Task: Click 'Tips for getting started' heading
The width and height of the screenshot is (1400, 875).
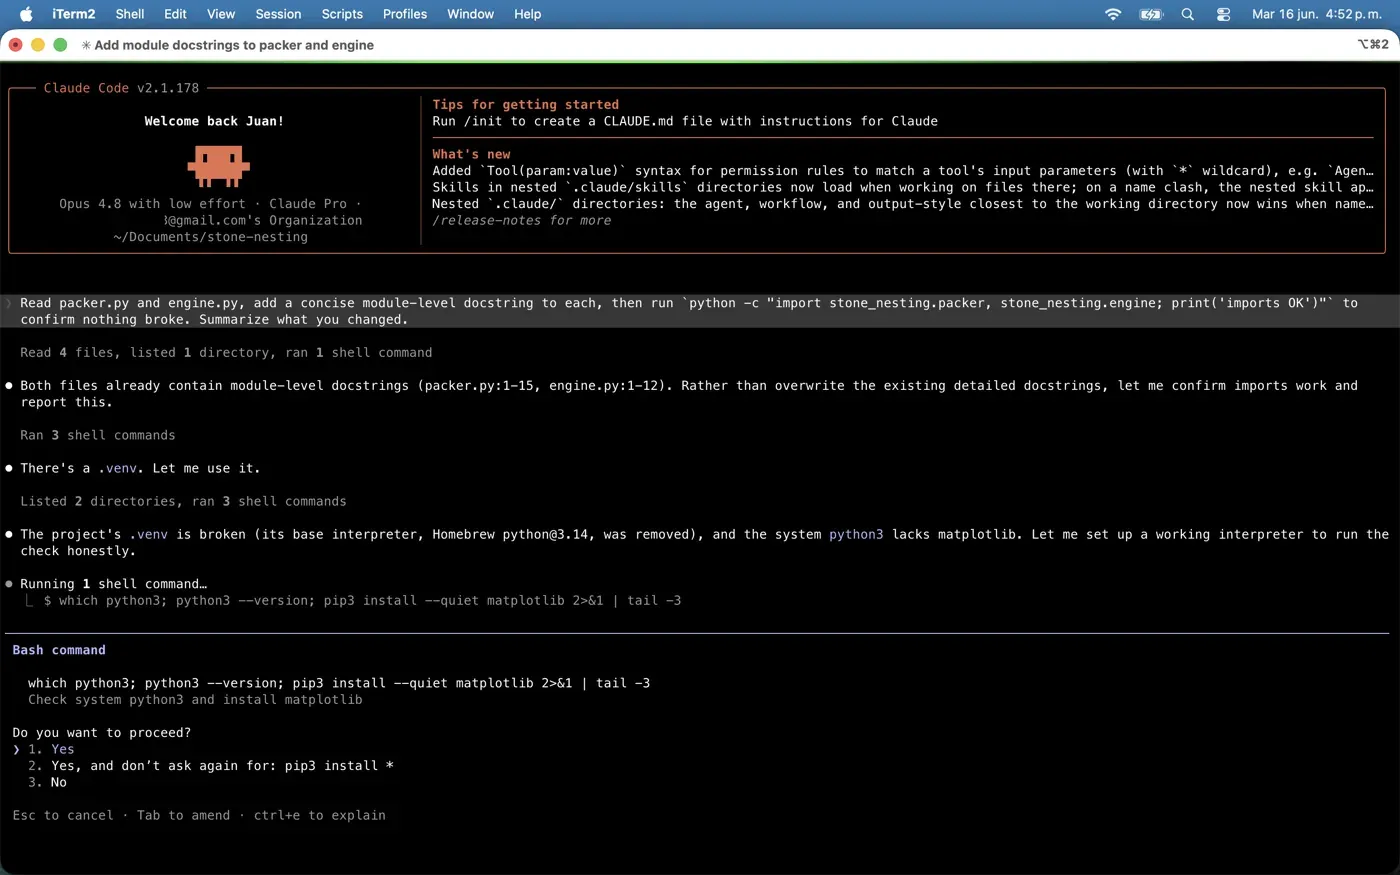Action: [526, 105]
